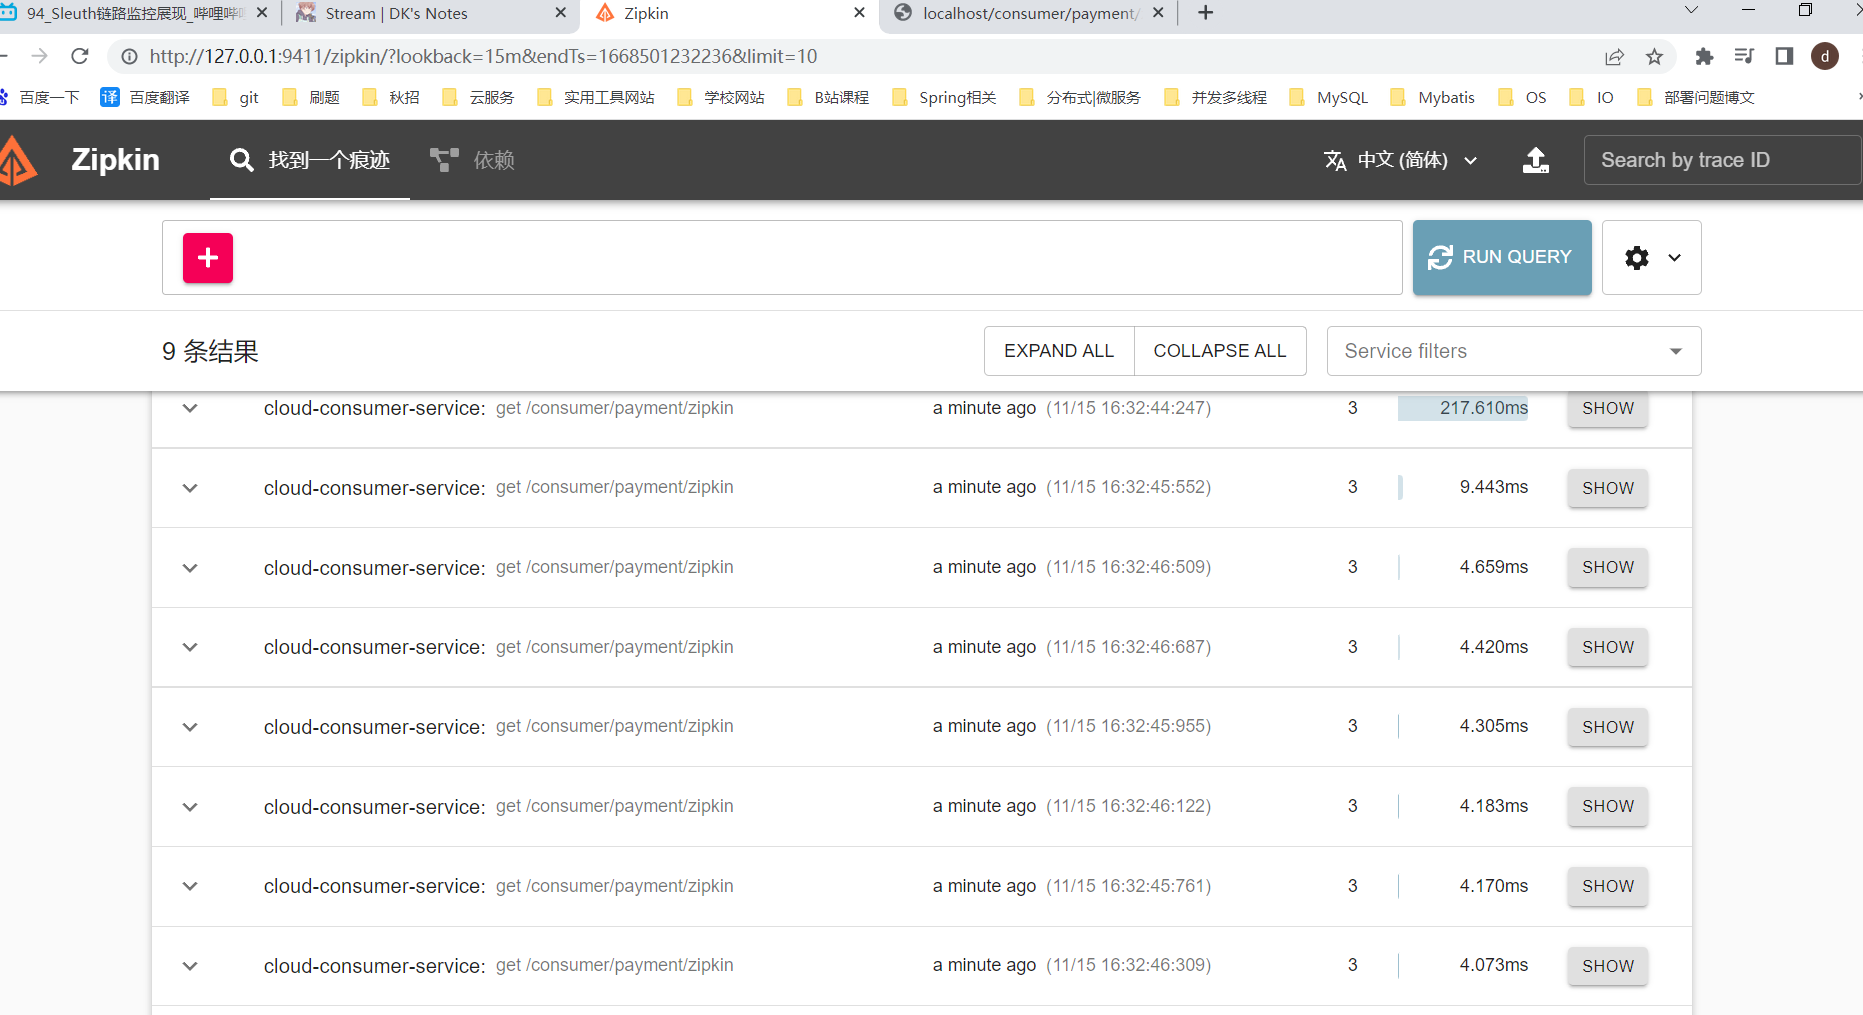Expand the 4.305ms trace row chevron
This screenshot has width=1863, height=1015.
pyautogui.click(x=190, y=727)
